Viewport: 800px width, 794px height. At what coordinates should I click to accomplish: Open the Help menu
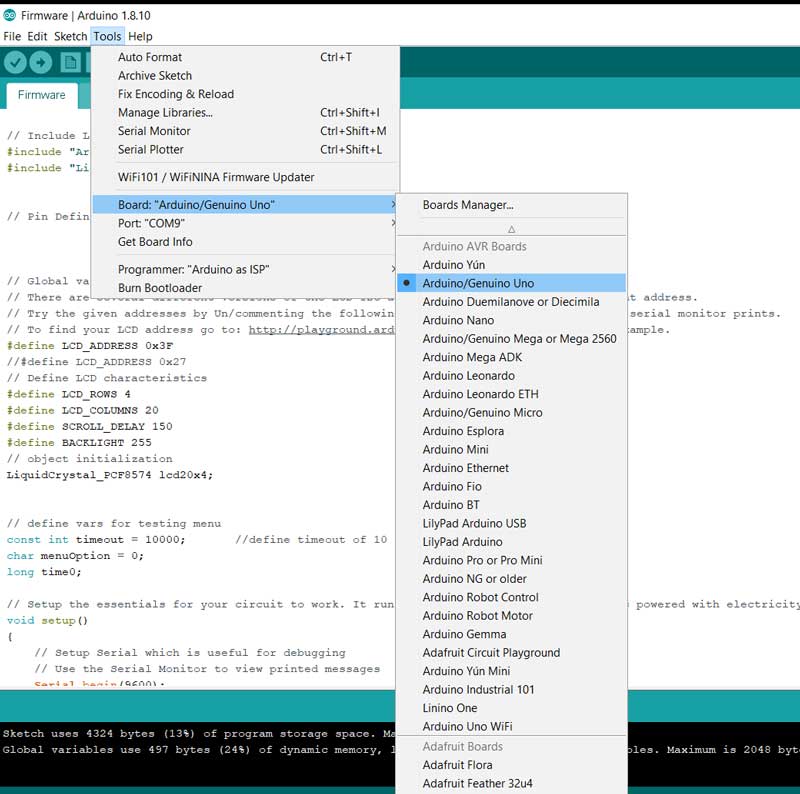140,36
